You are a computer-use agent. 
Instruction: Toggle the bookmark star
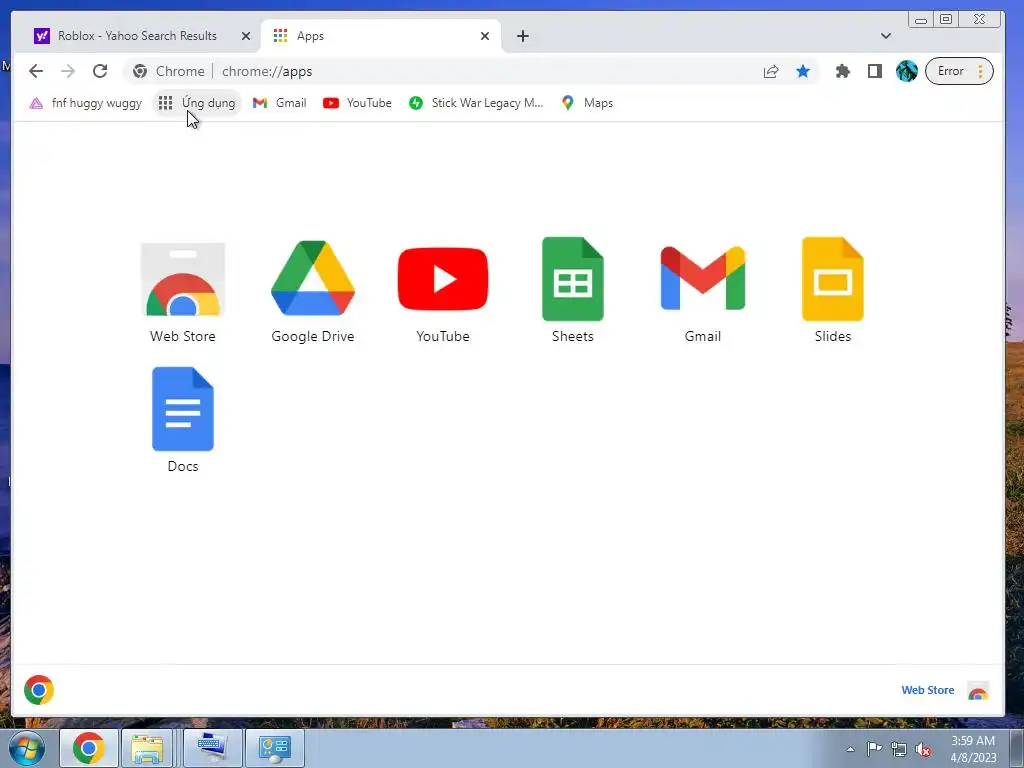803,71
